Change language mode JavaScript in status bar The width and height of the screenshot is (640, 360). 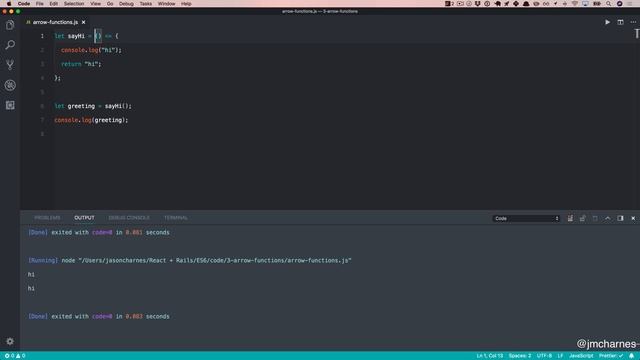(x=581, y=356)
